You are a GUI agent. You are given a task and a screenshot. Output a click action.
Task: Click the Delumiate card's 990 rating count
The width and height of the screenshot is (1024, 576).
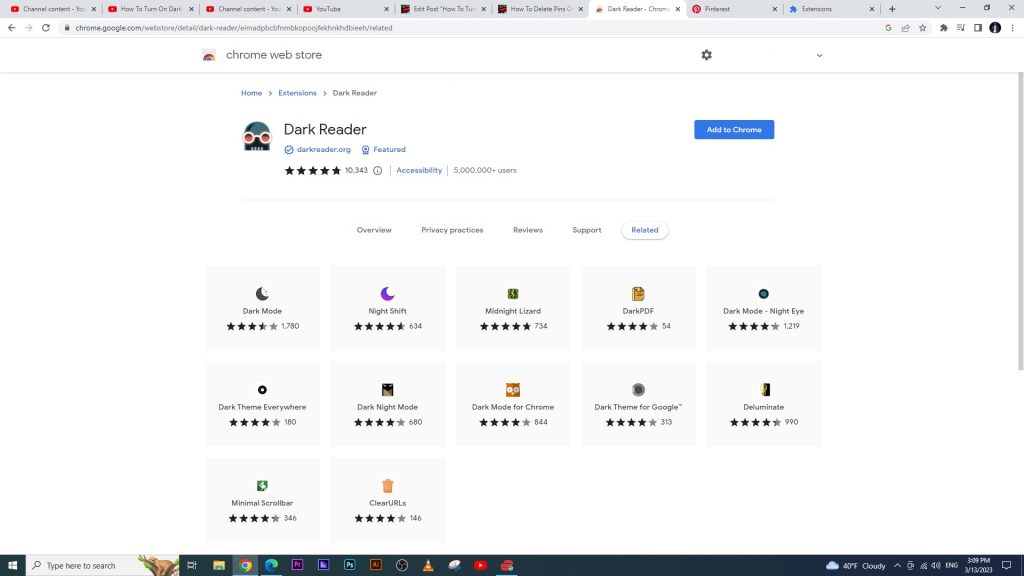click(792, 422)
